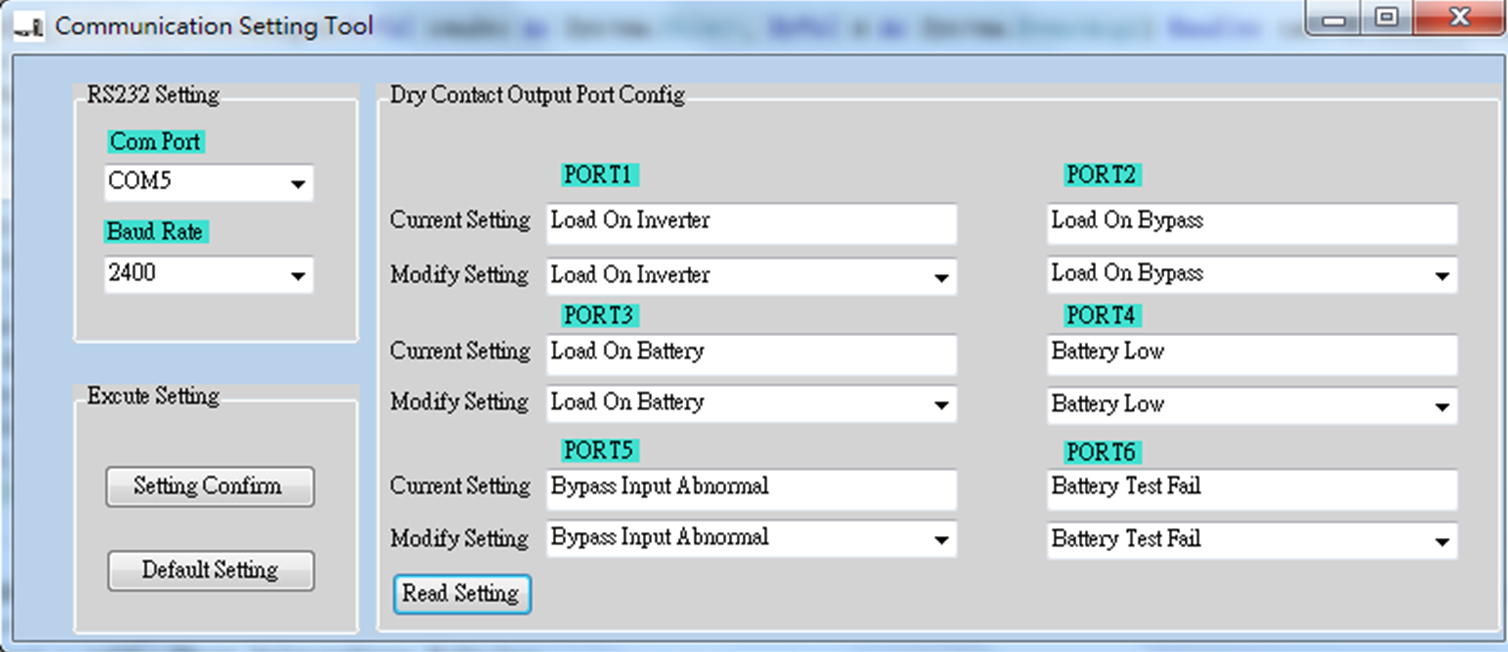The image size is (1508, 652).
Task: Open the Com Port dropdown
Action: 297,185
